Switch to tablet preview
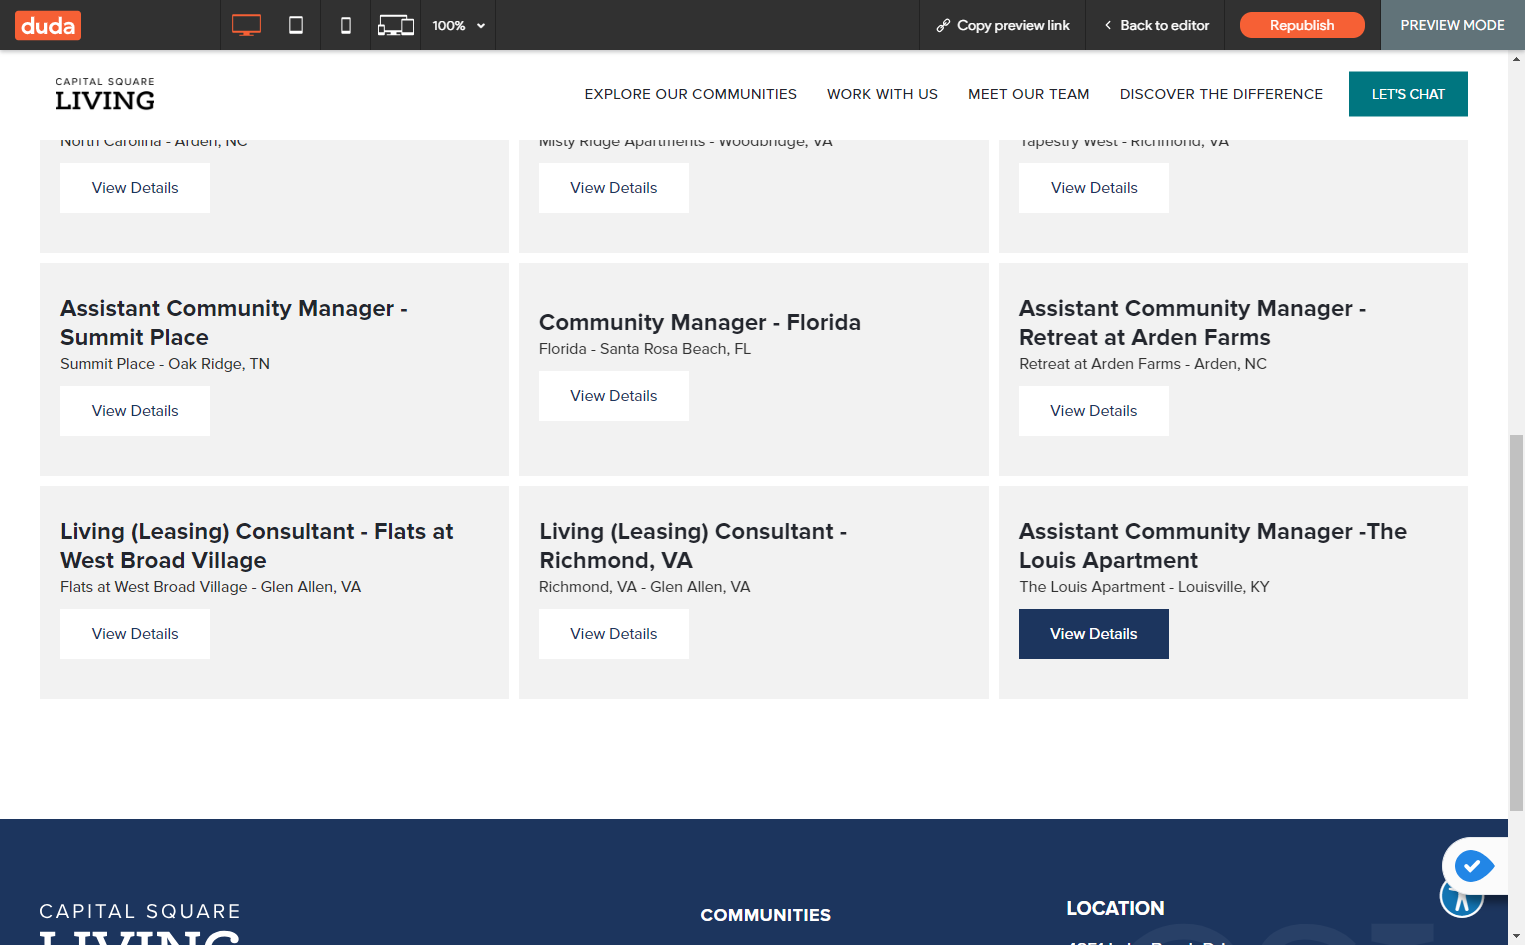 pyautogui.click(x=296, y=25)
